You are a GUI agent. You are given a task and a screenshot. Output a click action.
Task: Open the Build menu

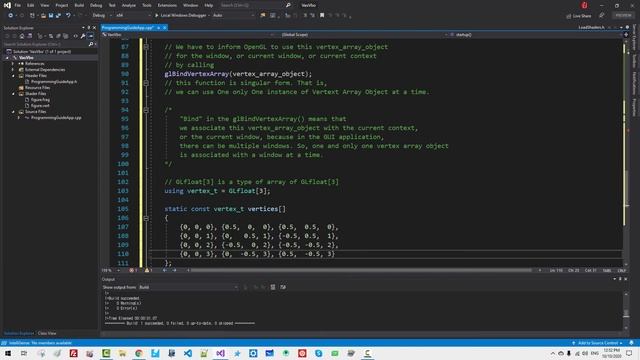tap(79, 5)
